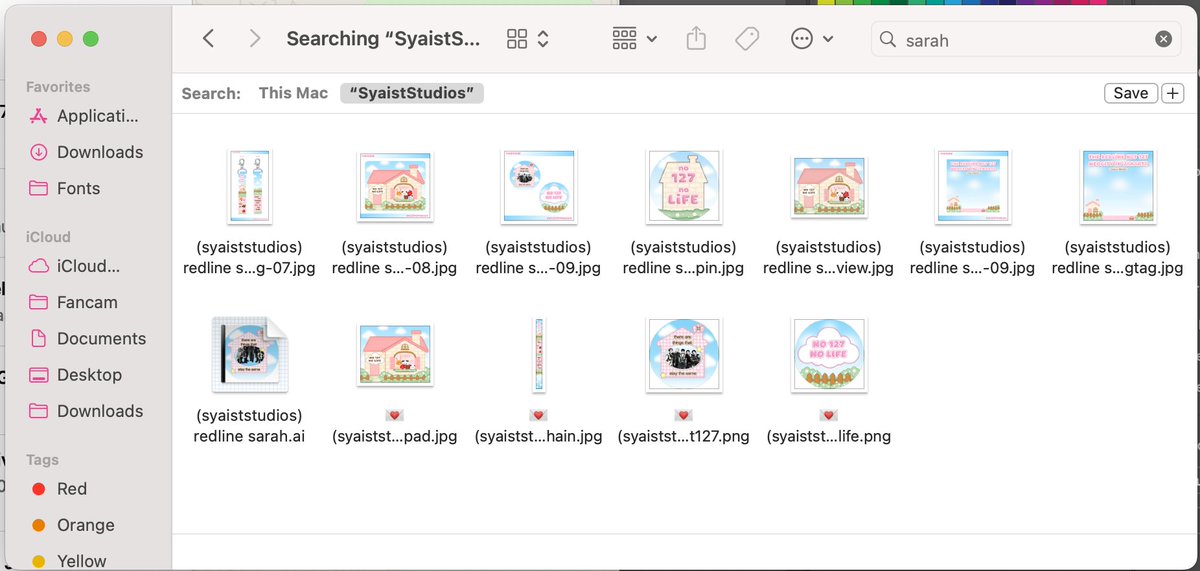Select the (syaistst...life.png thumbnail
Image resolution: width=1200 pixels, height=571 pixels.
[829, 354]
